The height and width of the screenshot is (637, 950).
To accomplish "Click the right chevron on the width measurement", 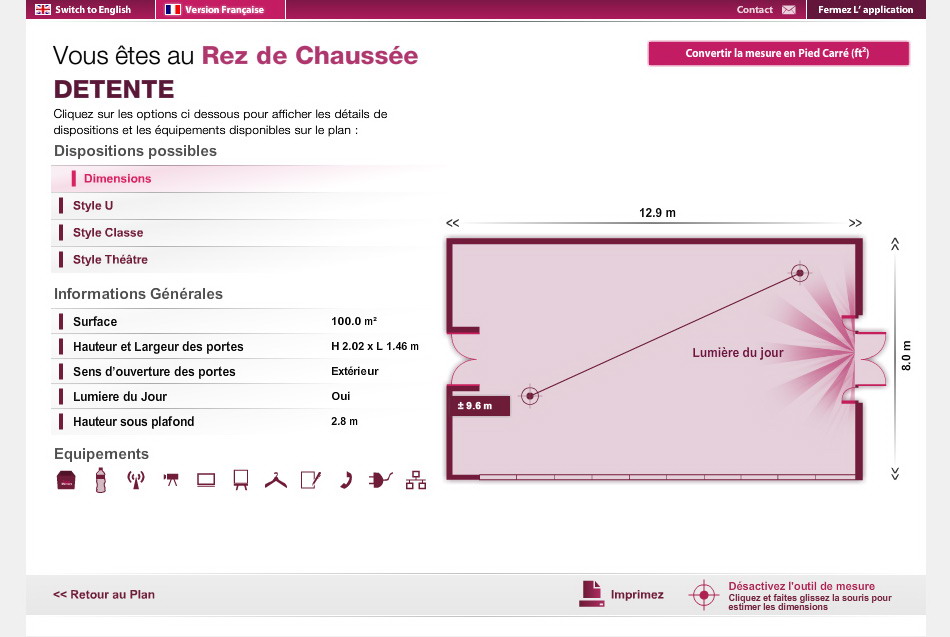I will tap(856, 222).
